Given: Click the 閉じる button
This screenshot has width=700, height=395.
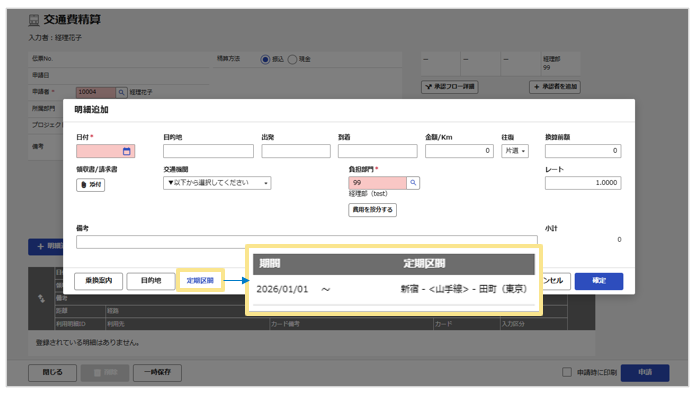Looking at the screenshot, I should (x=52, y=373).
